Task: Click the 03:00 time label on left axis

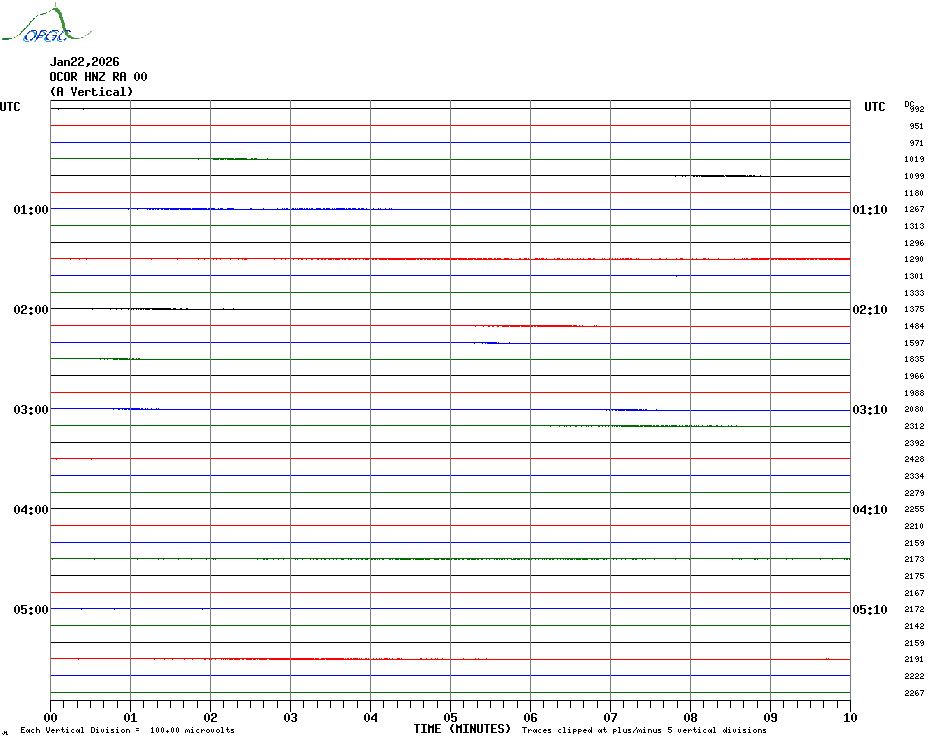Action: point(31,410)
